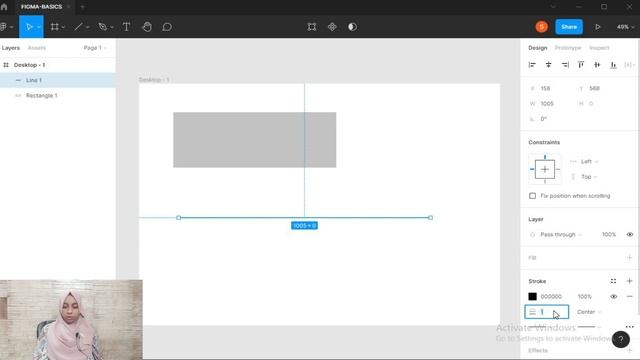Screen dimensions: 640x360
Task: Select the Comment tool
Action: pyautogui.click(x=167, y=27)
